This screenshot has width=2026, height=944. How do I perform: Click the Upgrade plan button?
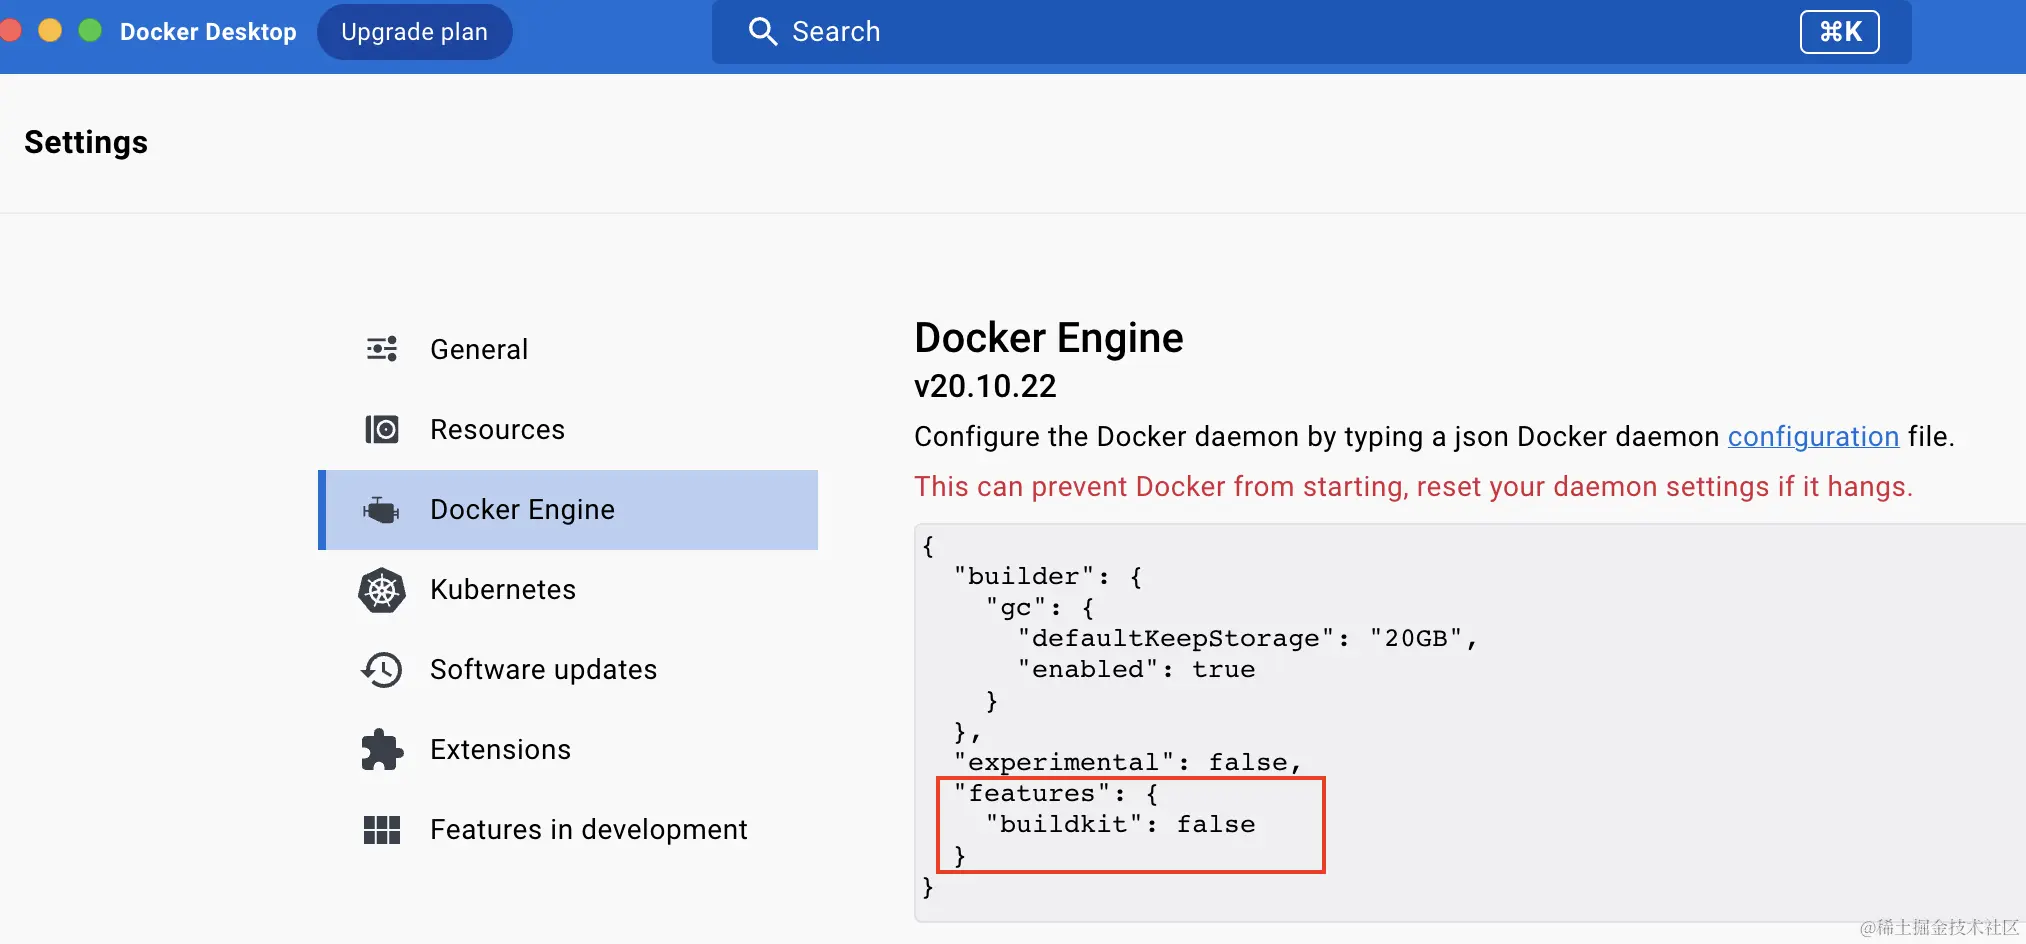coord(414,31)
